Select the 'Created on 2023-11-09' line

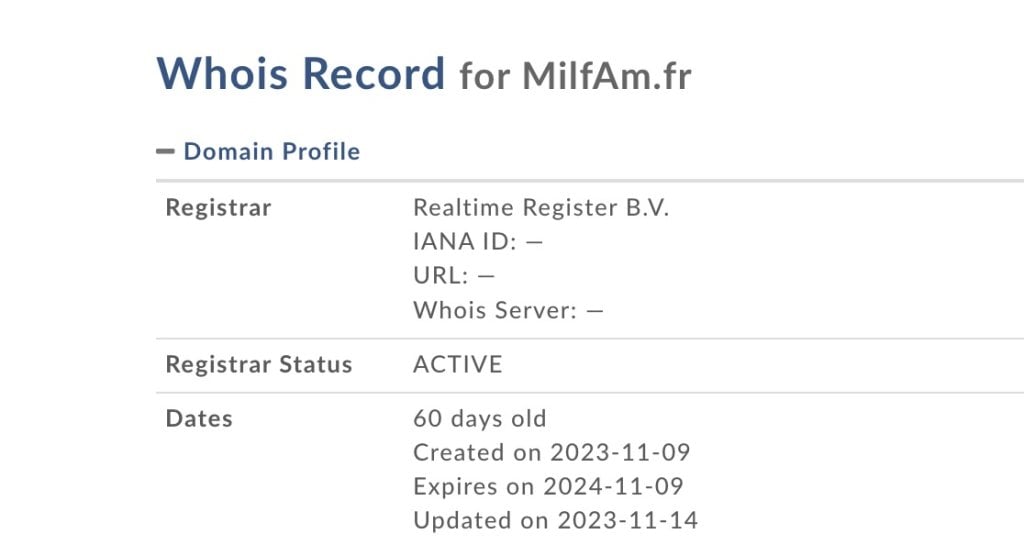(552, 452)
